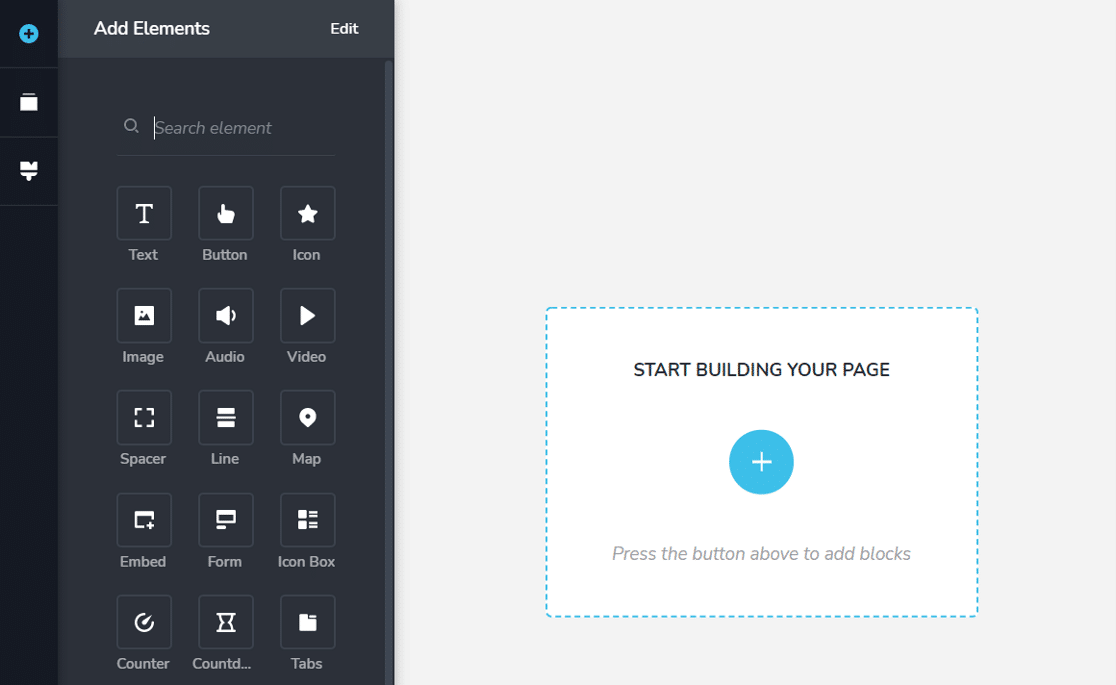Select the Counter element
Viewport: 1116px width, 685px height.
(143, 621)
